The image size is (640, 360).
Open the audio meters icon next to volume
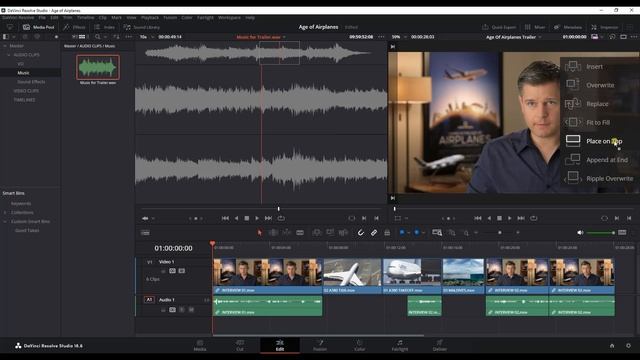tap(622, 233)
